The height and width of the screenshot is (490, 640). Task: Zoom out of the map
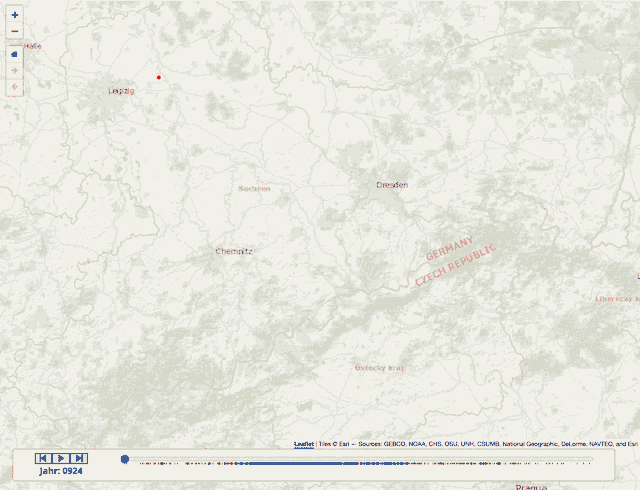pos(14,31)
